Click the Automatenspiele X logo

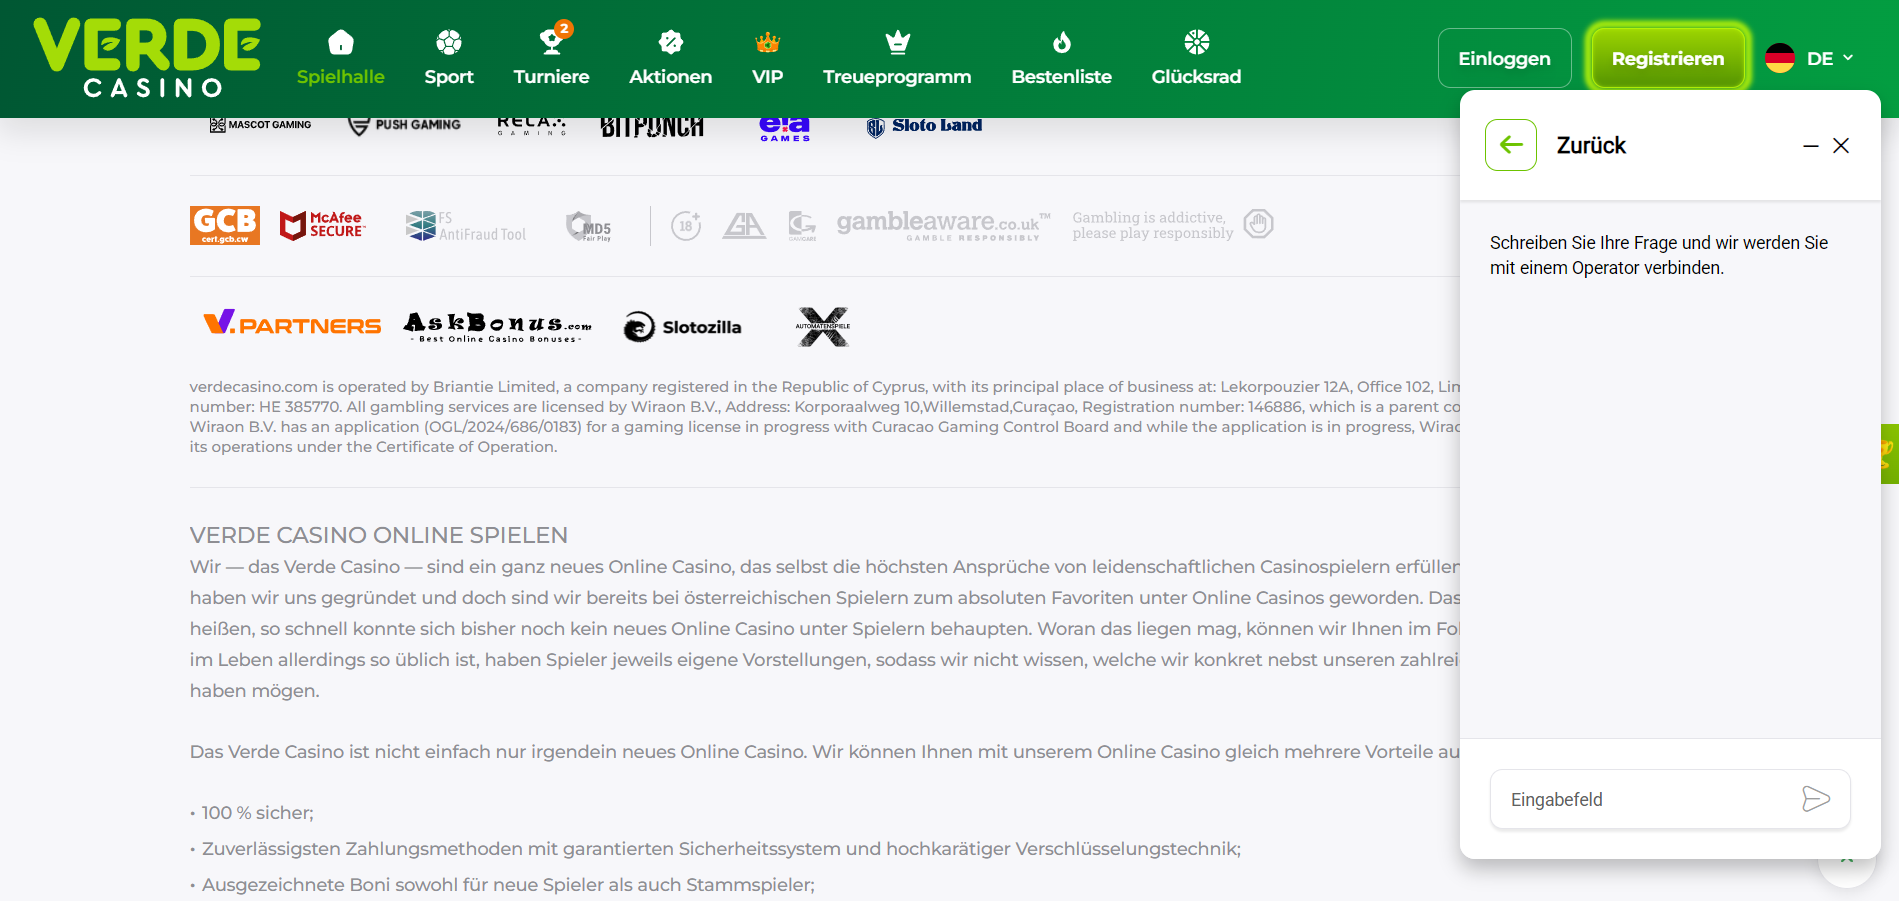pyautogui.click(x=823, y=327)
